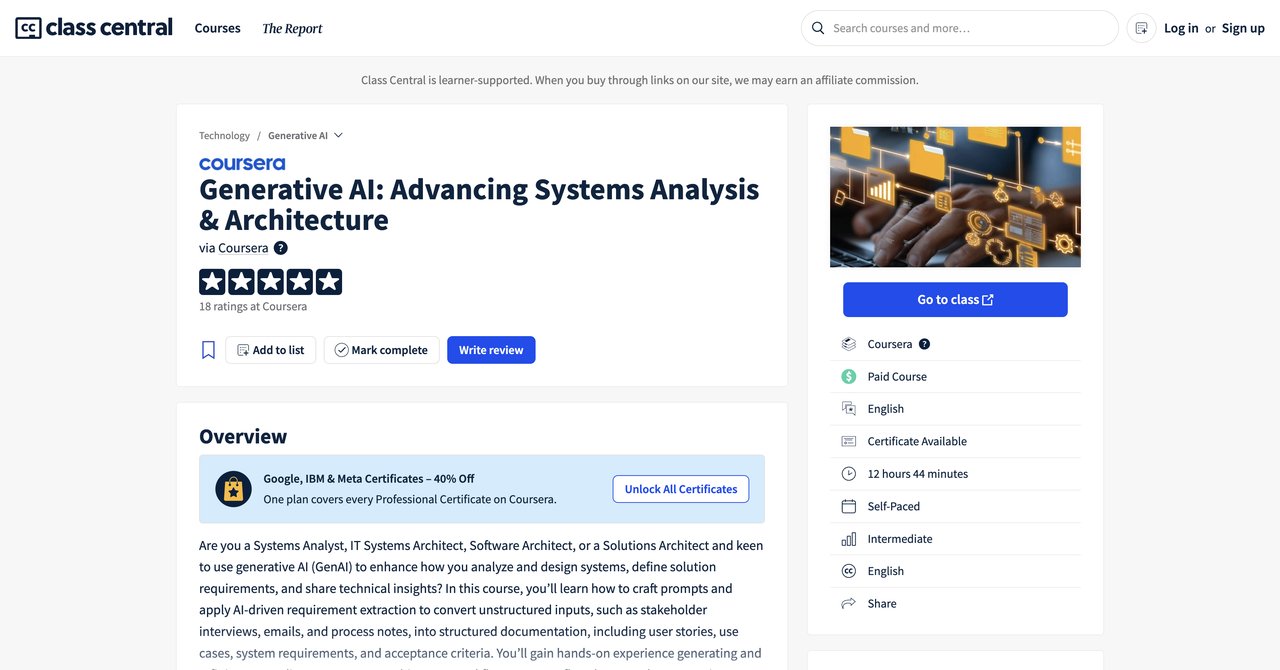
Task: Click 'Paid Course' text
Action: pyautogui.click(x=897, y=377)
